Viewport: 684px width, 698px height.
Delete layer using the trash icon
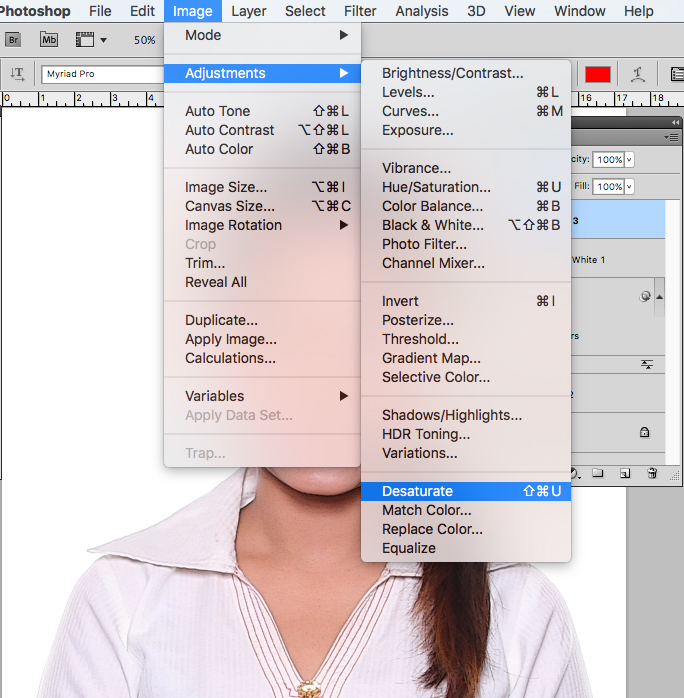(x=652, y=473)
